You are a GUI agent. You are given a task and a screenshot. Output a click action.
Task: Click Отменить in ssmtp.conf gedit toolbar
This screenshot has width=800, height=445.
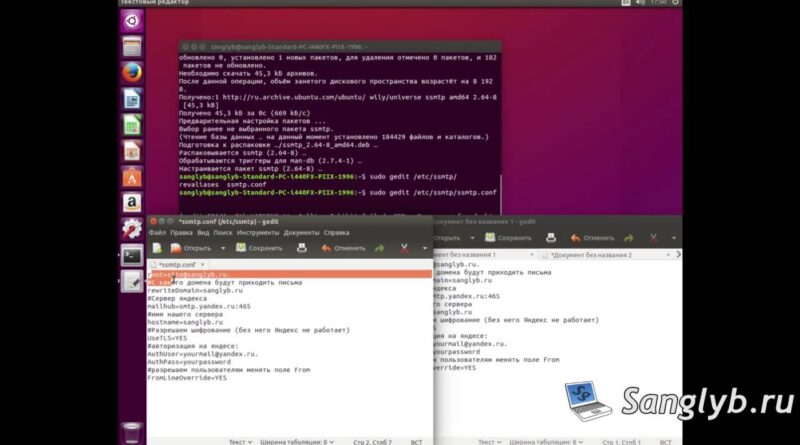(x=343, y=248)
